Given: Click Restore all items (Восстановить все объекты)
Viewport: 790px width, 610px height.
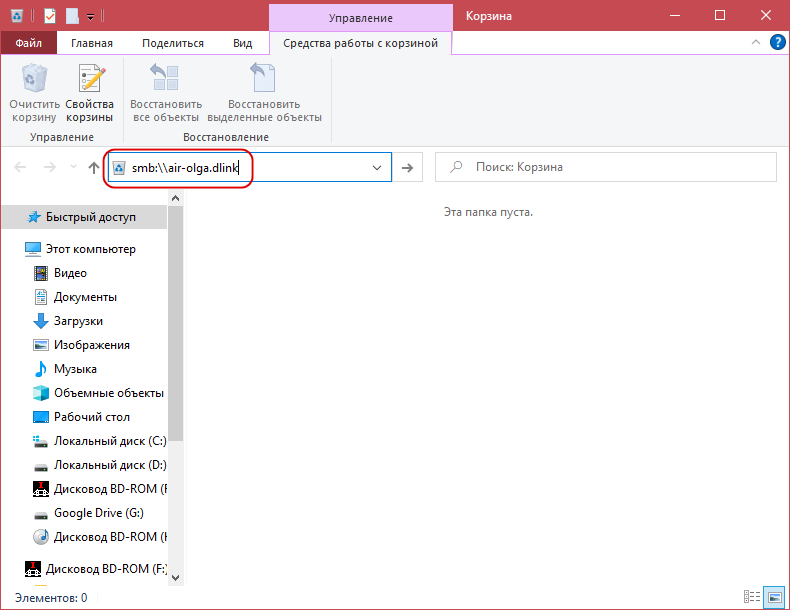Looking at the screenshot, I should pyautogui.click(x=166, y=78).
